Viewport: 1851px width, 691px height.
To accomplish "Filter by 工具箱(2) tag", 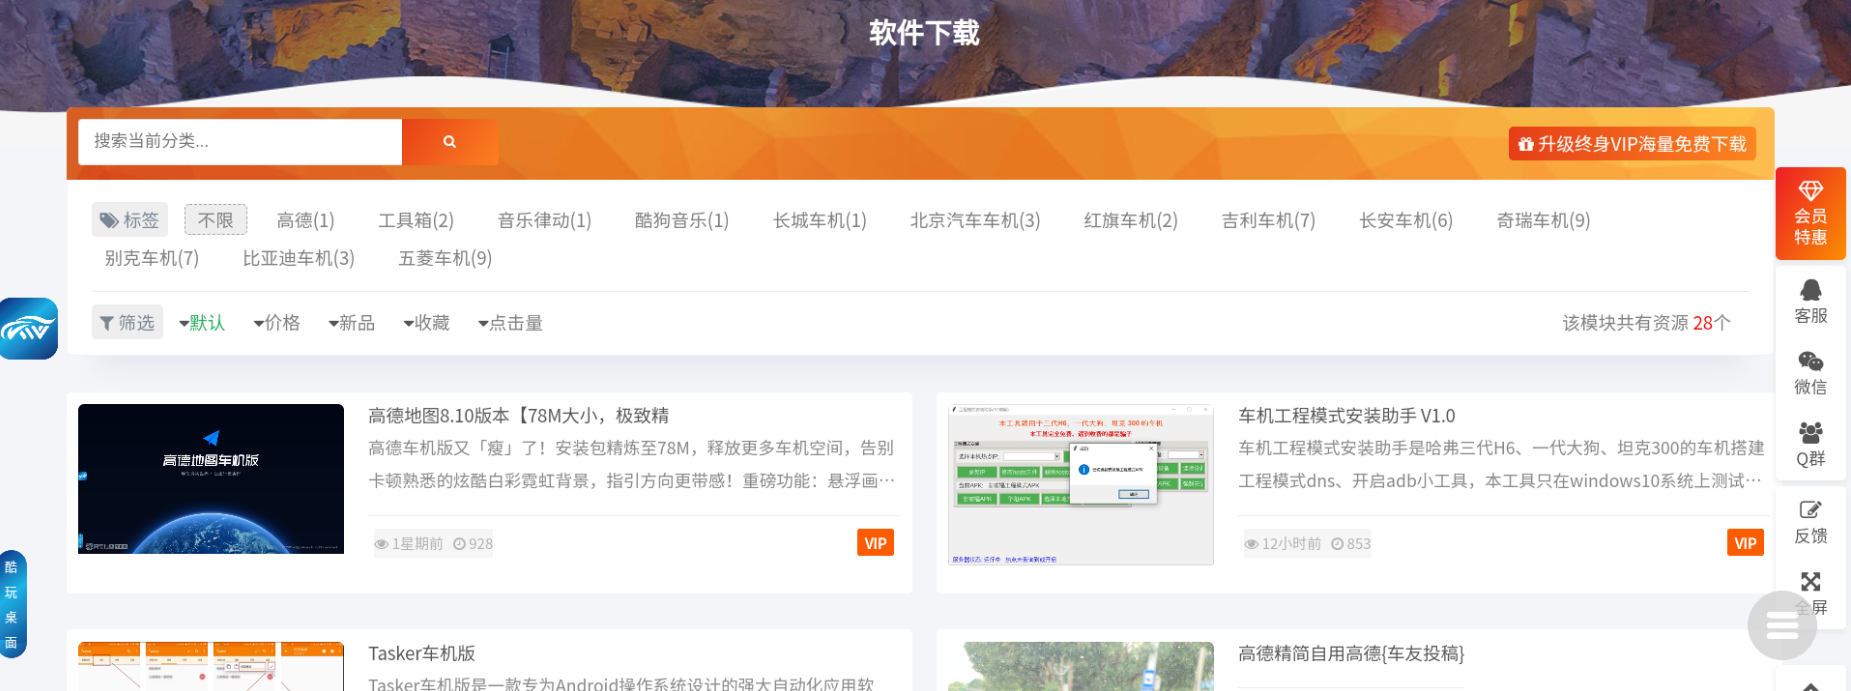I will pyautogui.click(x=416, y=220).
